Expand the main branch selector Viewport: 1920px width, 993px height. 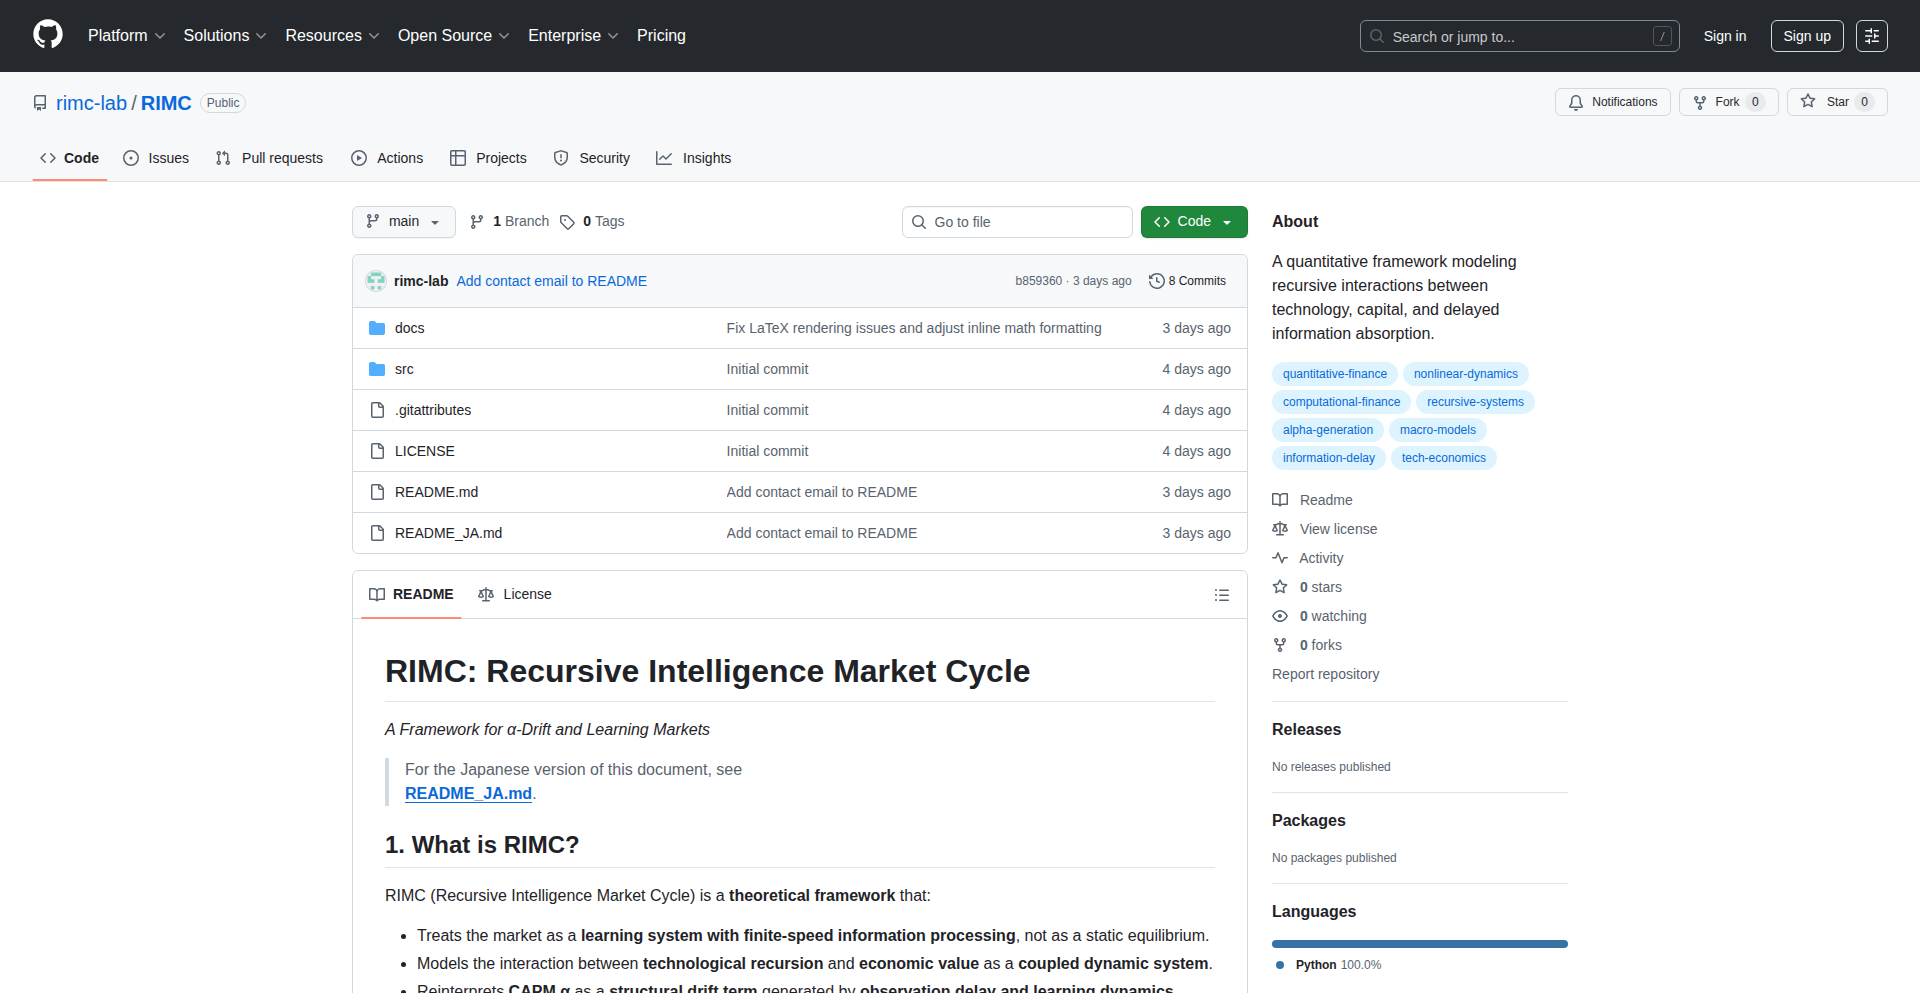(x=403, y=222)
